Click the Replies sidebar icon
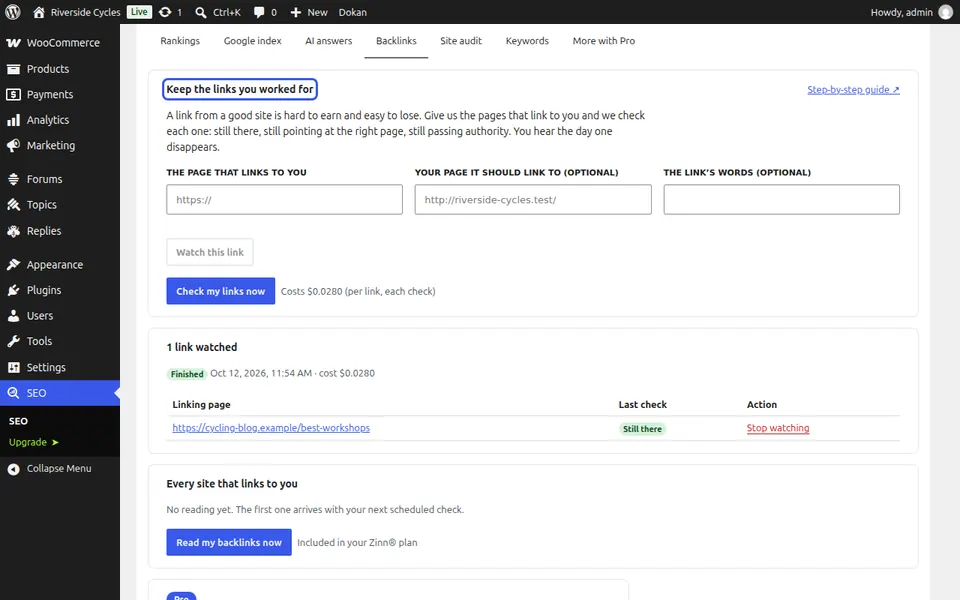 [13, 231]
